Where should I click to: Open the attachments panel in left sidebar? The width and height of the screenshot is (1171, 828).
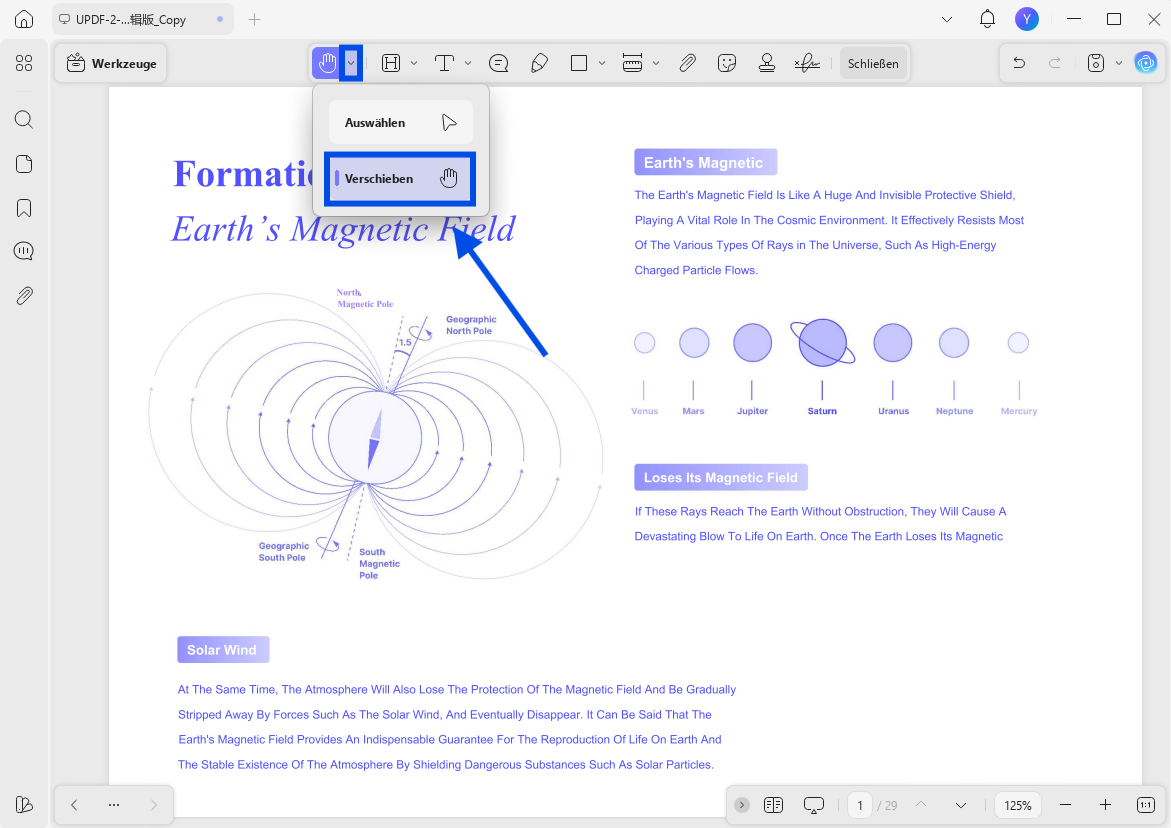24,296
